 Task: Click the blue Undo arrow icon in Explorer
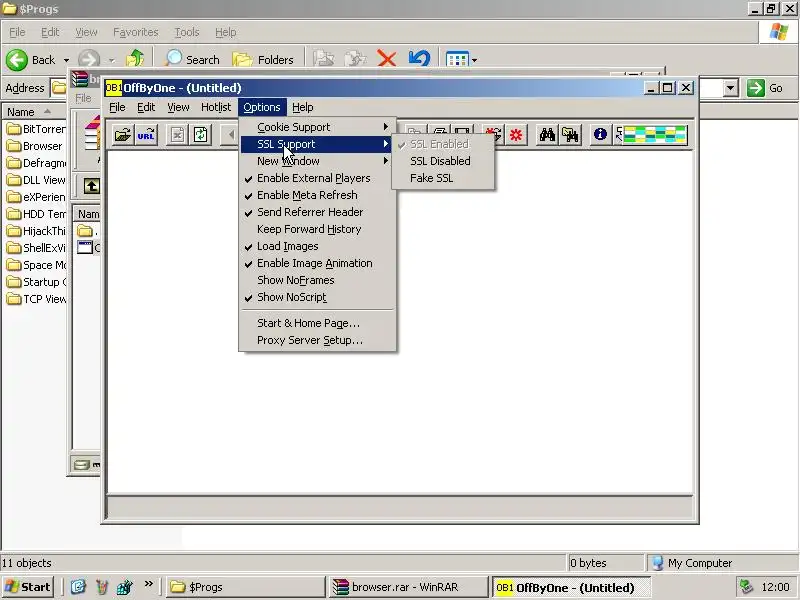coord(419,59)
